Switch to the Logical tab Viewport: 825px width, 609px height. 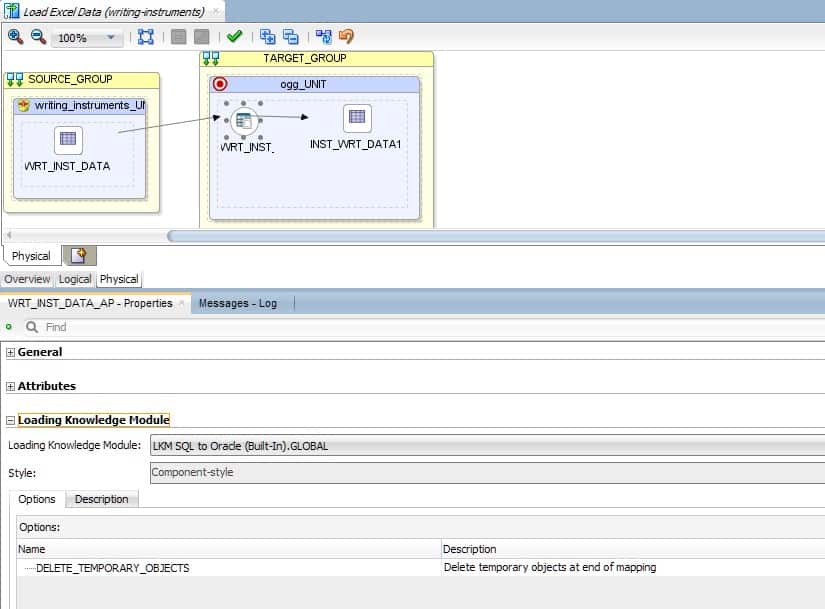tap(74, 279)
